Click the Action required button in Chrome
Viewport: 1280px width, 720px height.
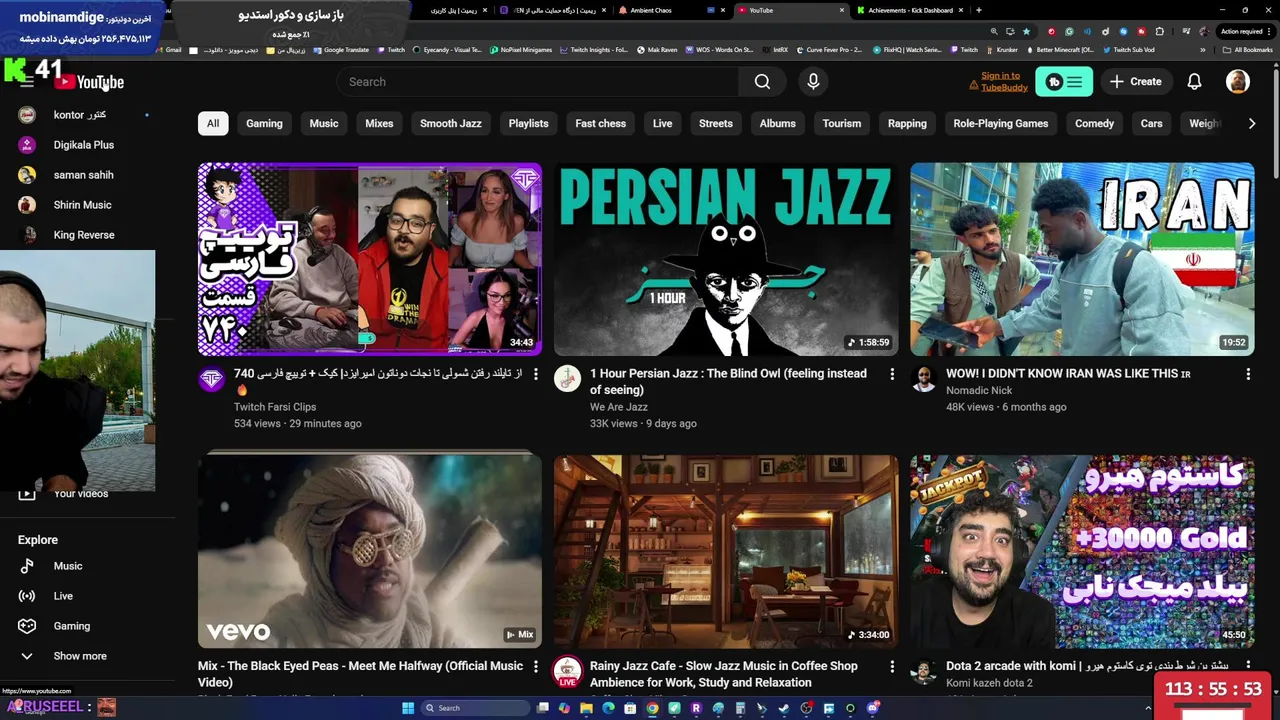pos(1243,31)
